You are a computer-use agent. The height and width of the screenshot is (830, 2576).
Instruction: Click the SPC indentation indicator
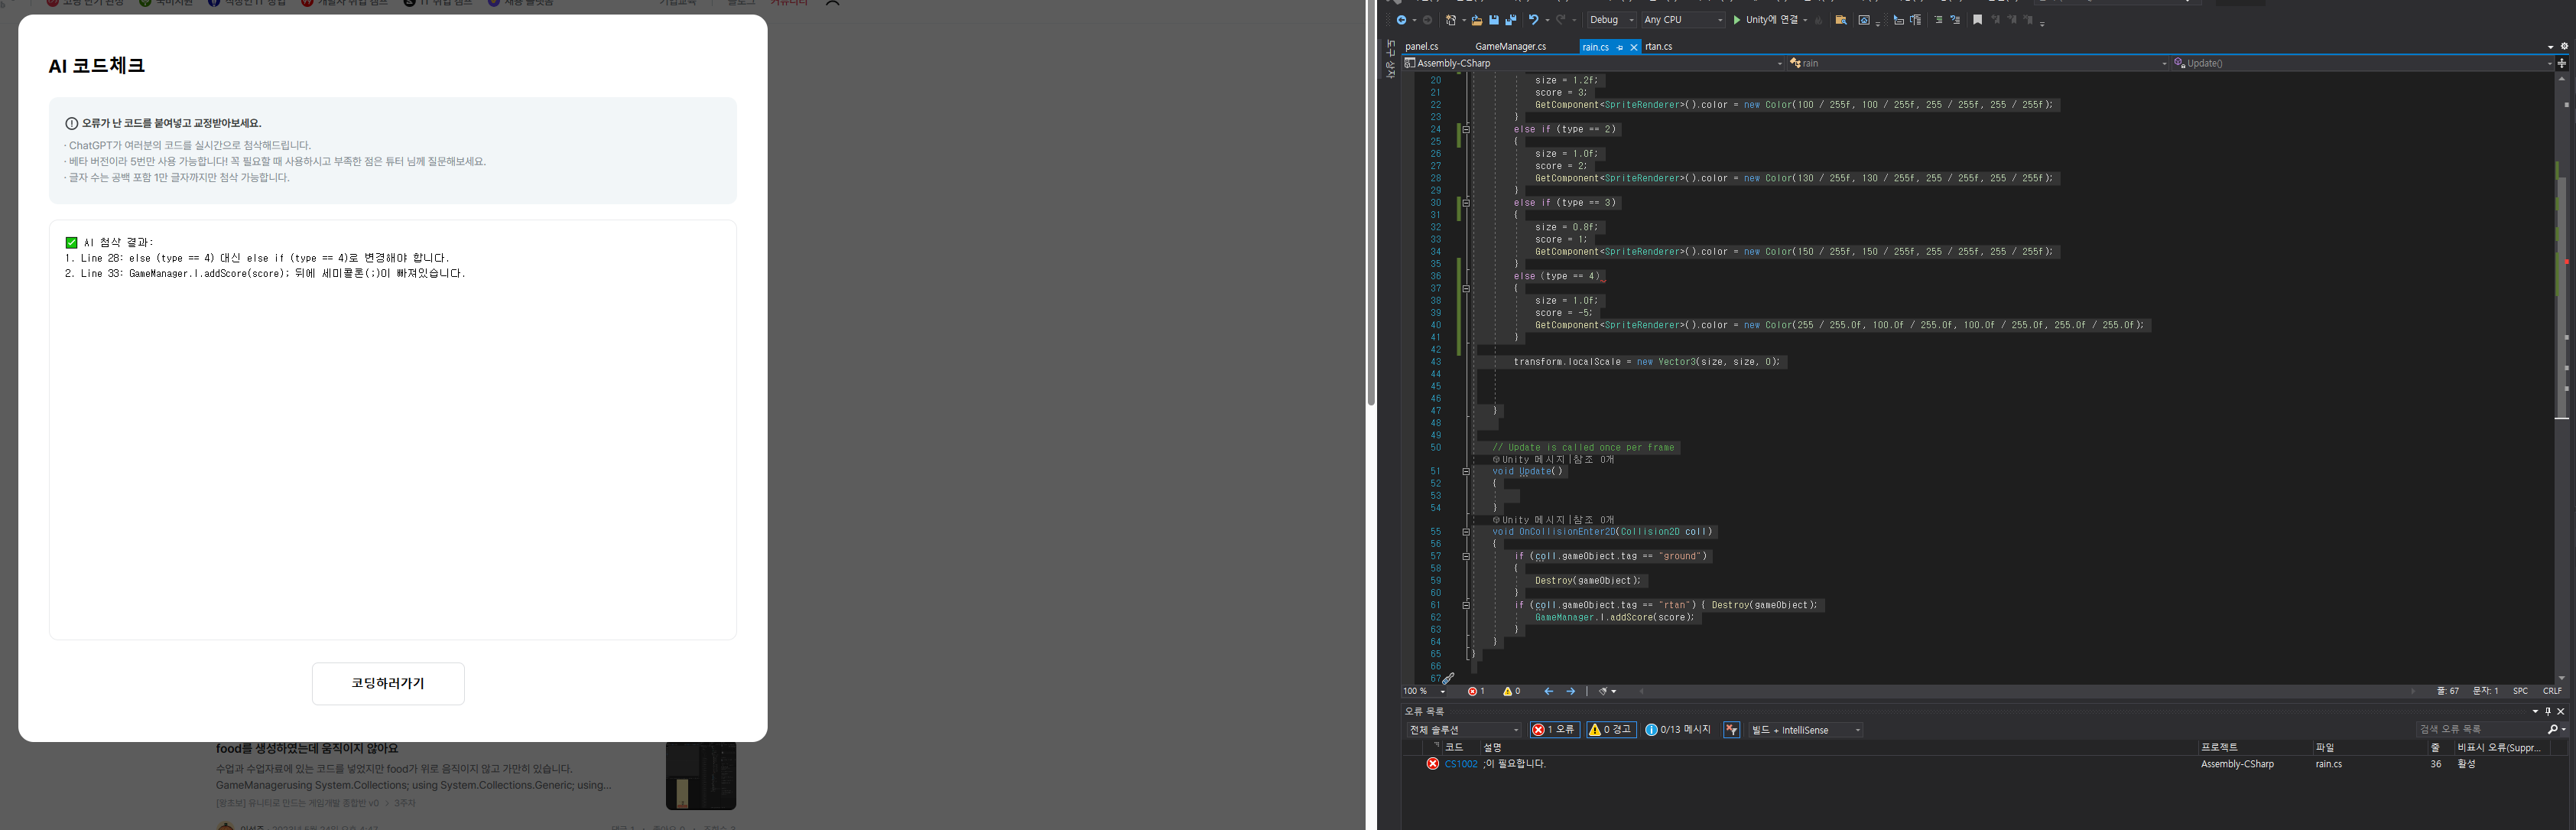pyautogui.click(x=2520, y=691)
